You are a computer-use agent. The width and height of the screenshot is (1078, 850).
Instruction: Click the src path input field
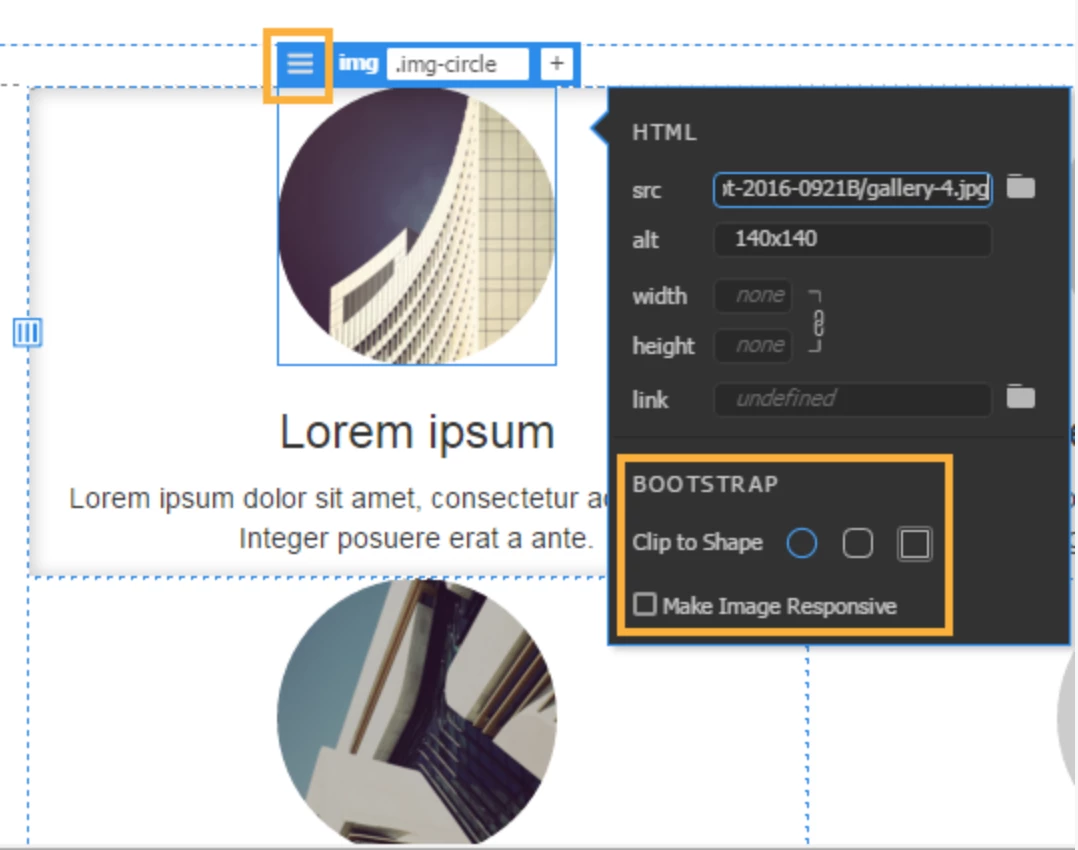point(852,189)
